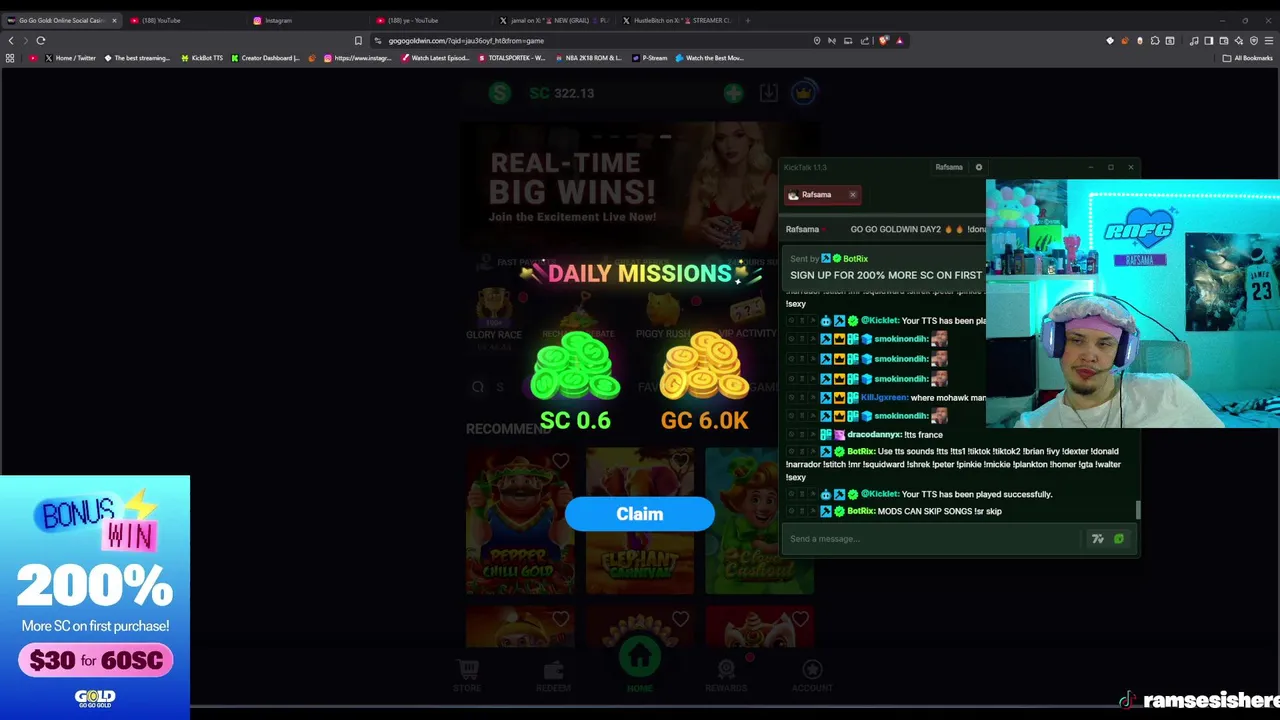Click ban circle icon on dracodannyx message
The width and height of the screenshot is (1280, 720).
[790, 435]
